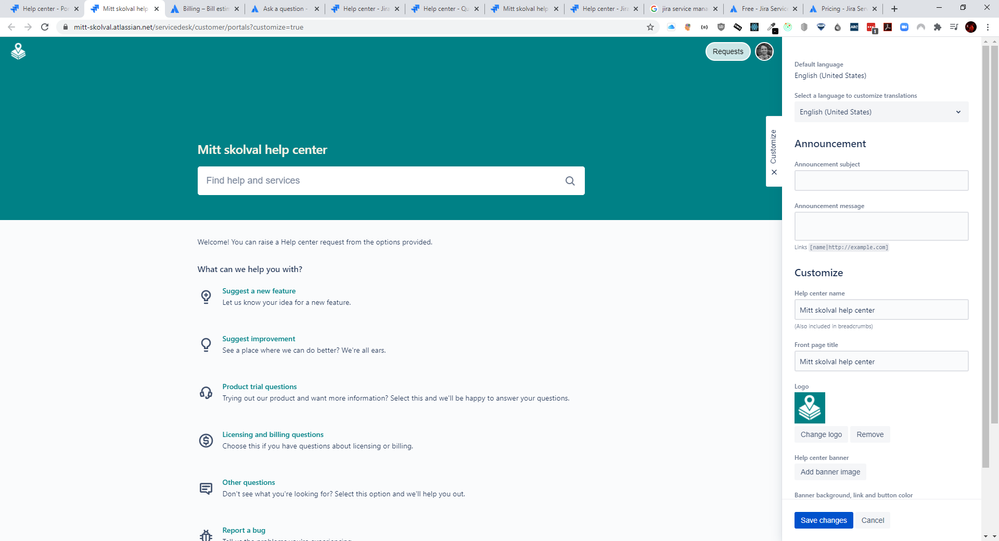The width and height of the screenshot is (999, 541).
Task: Expand the language translations dropdown
Action: pos(881,112)
